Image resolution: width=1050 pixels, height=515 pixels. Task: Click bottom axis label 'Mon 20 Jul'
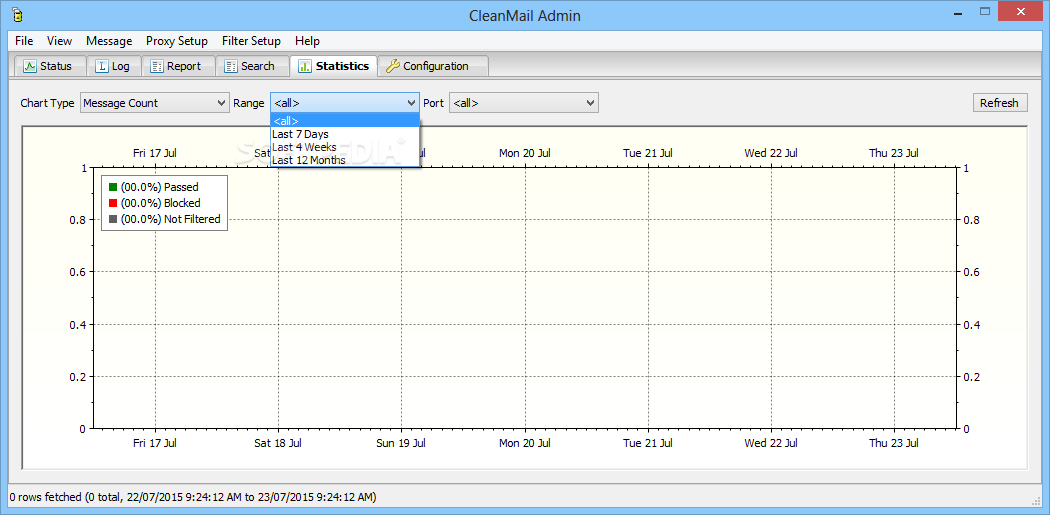[x=525, y=443]
